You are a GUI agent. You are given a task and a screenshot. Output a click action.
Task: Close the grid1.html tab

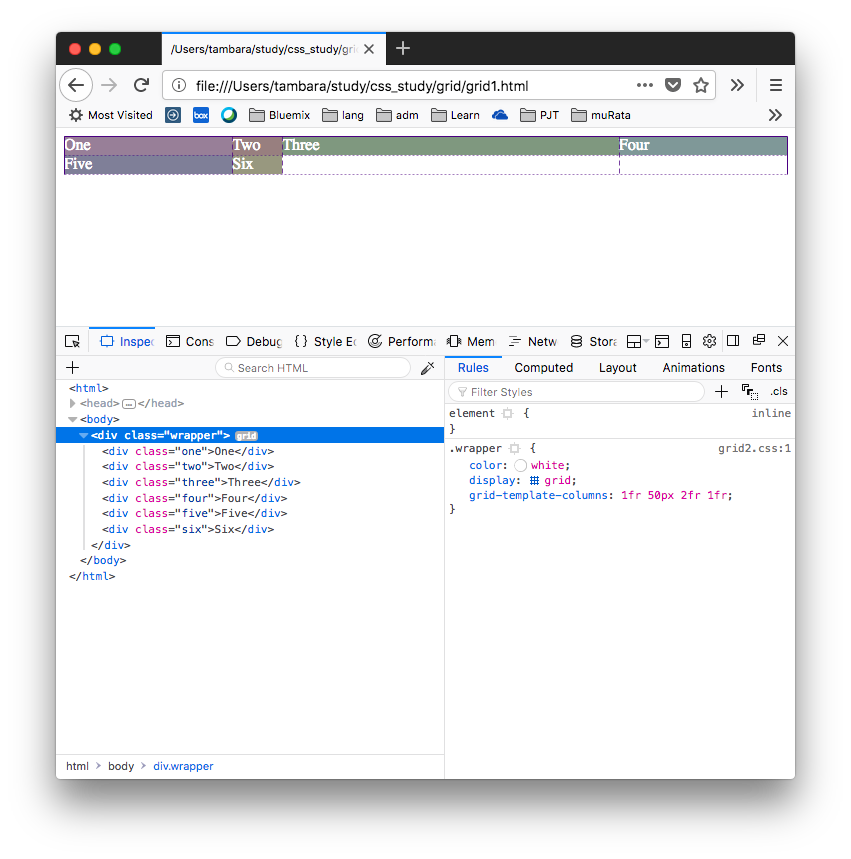pyautogui.click(x=369, y=49)
